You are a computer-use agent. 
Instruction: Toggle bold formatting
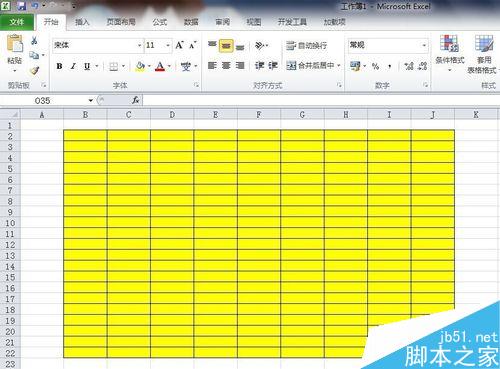[59, 66]
